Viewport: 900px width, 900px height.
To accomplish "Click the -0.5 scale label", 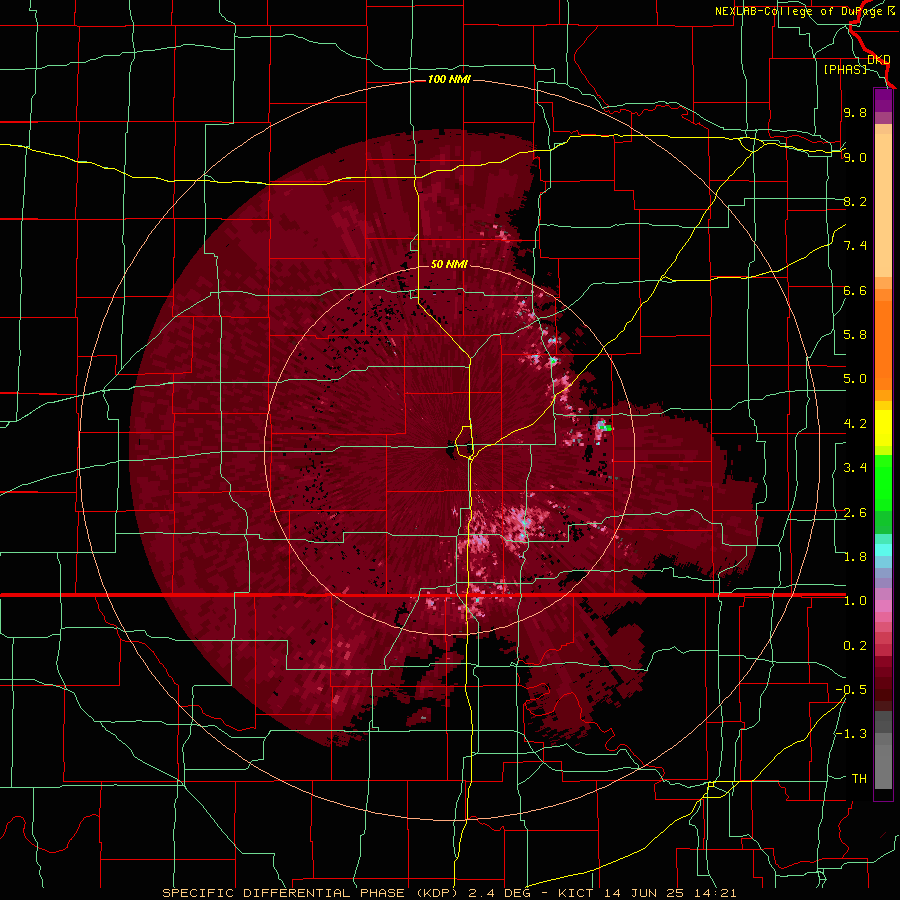I will 851,690.
